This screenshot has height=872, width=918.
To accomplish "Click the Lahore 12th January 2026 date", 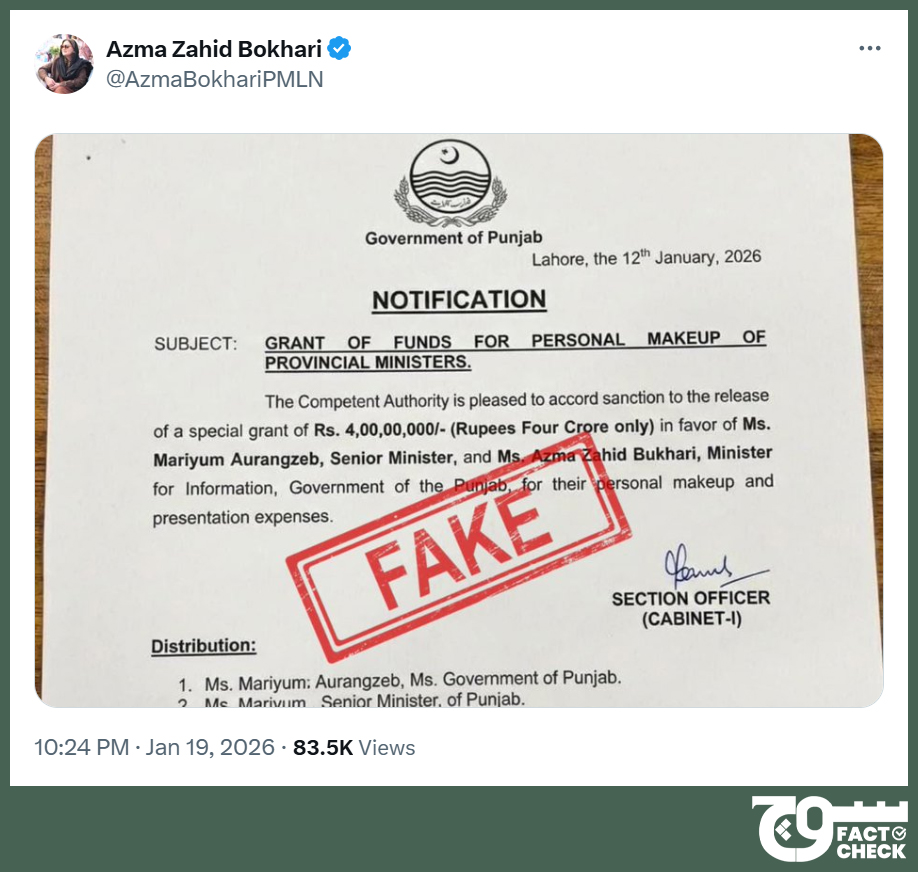I will (646, 258).
